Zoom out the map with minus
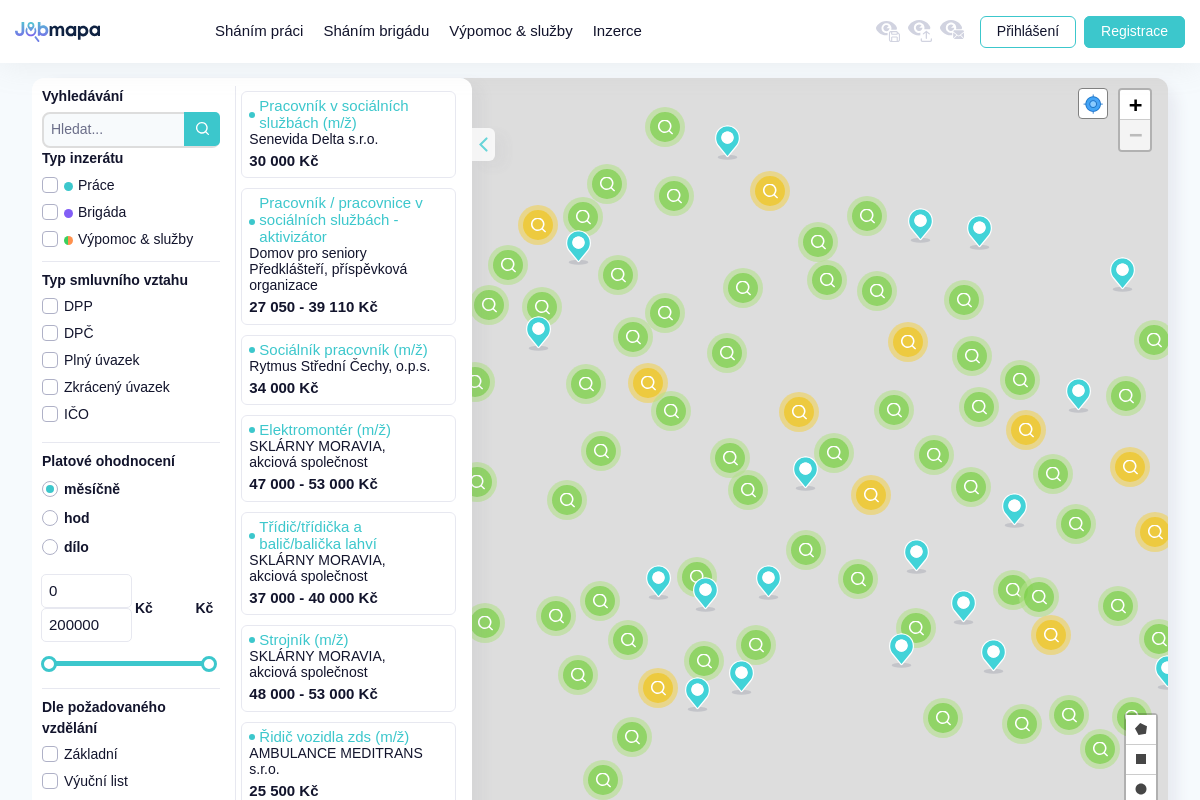Screen dimensions: 1200x800 tap(1135, 135)
